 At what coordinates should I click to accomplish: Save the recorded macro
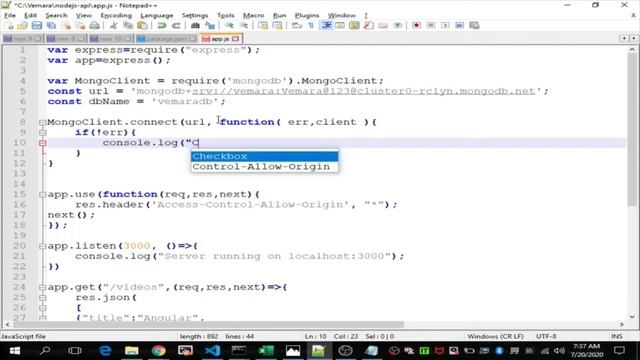pyautogui.click(x=474, y=26)
